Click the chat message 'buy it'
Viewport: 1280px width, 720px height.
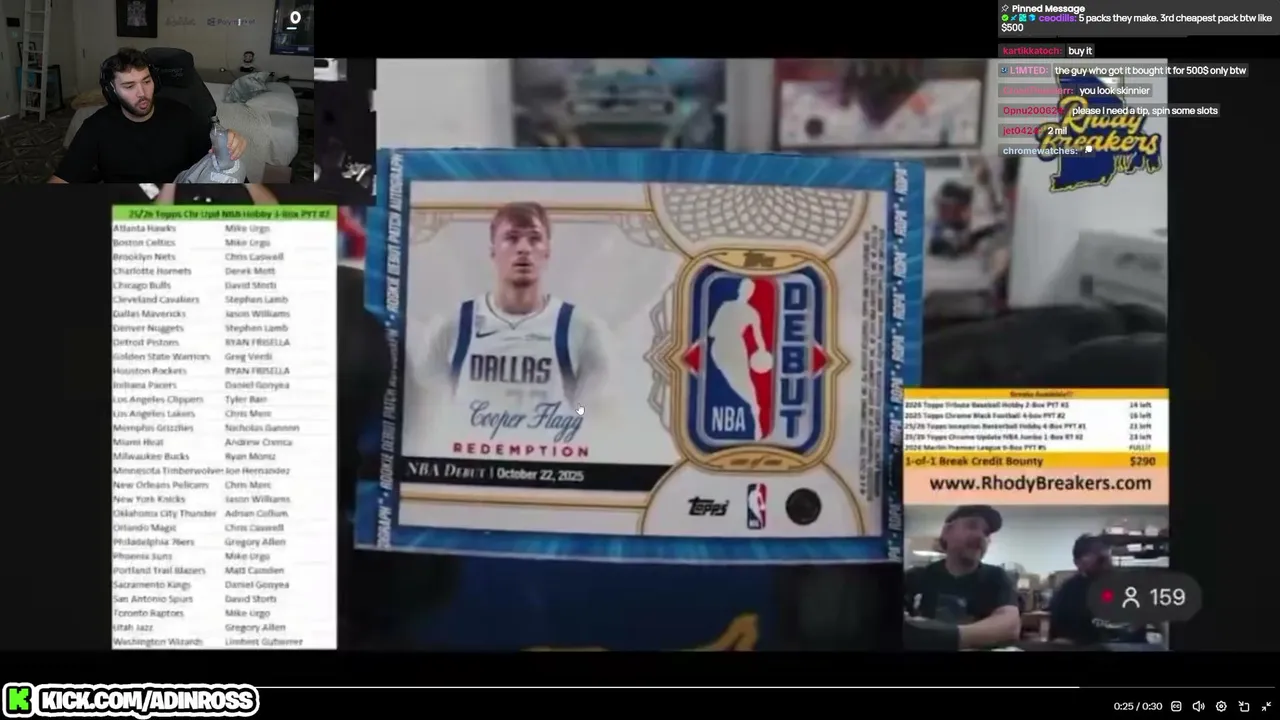(1080, 51)
